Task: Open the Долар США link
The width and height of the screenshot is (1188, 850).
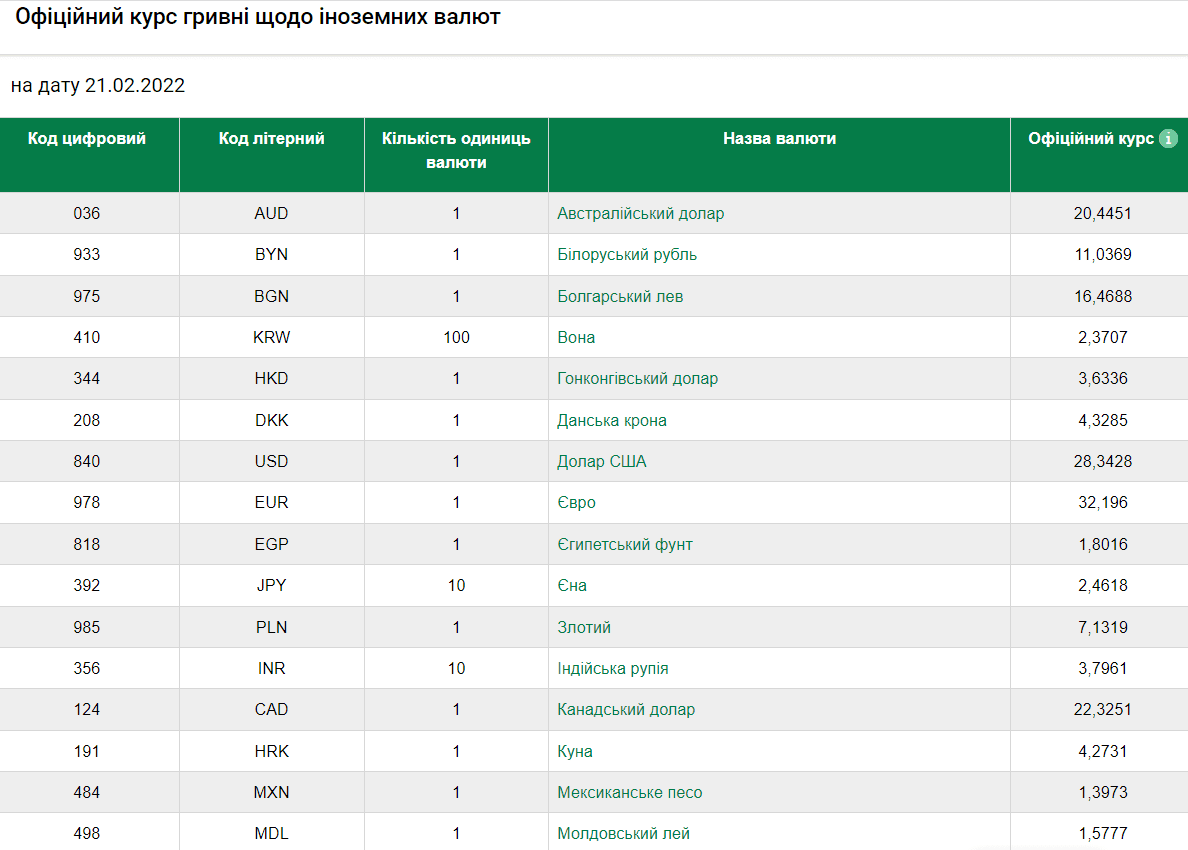Action: click(602, 461)
